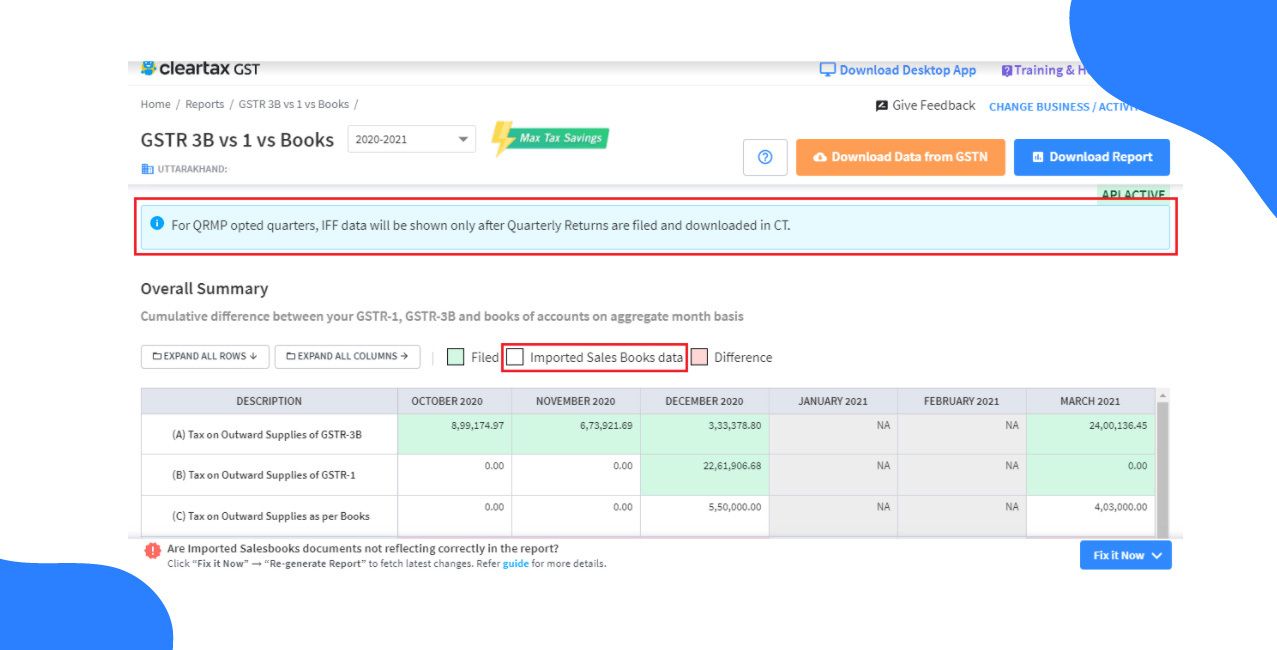
Task: Click the info icon in the QRMP banner
Action: pyautogui.click(x=157, y=226)
